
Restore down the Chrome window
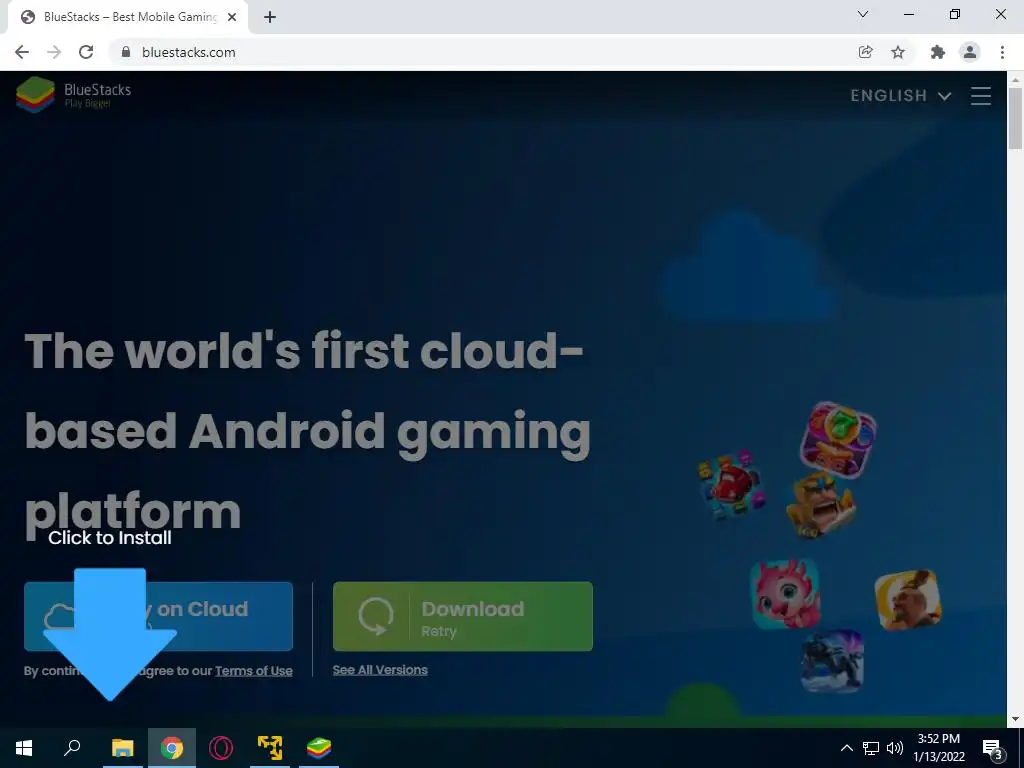point(955,14)
